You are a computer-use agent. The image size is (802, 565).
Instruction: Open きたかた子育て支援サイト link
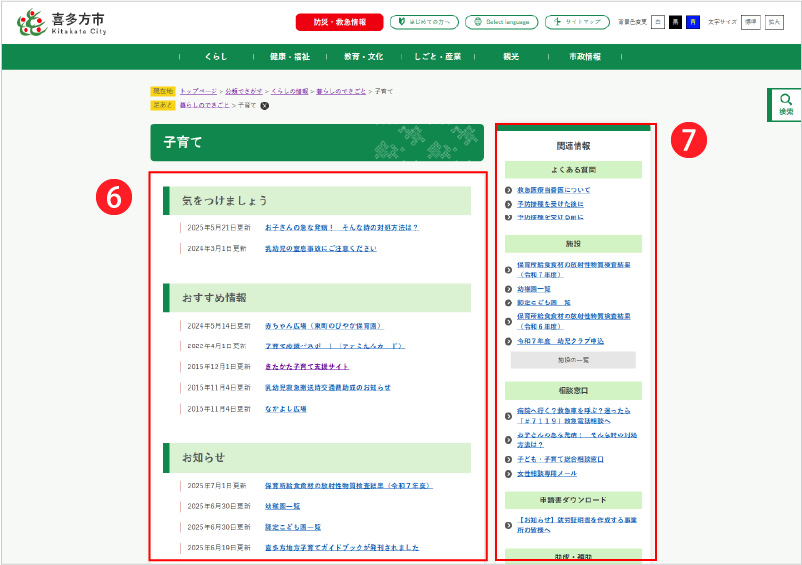tap(307, 367)
